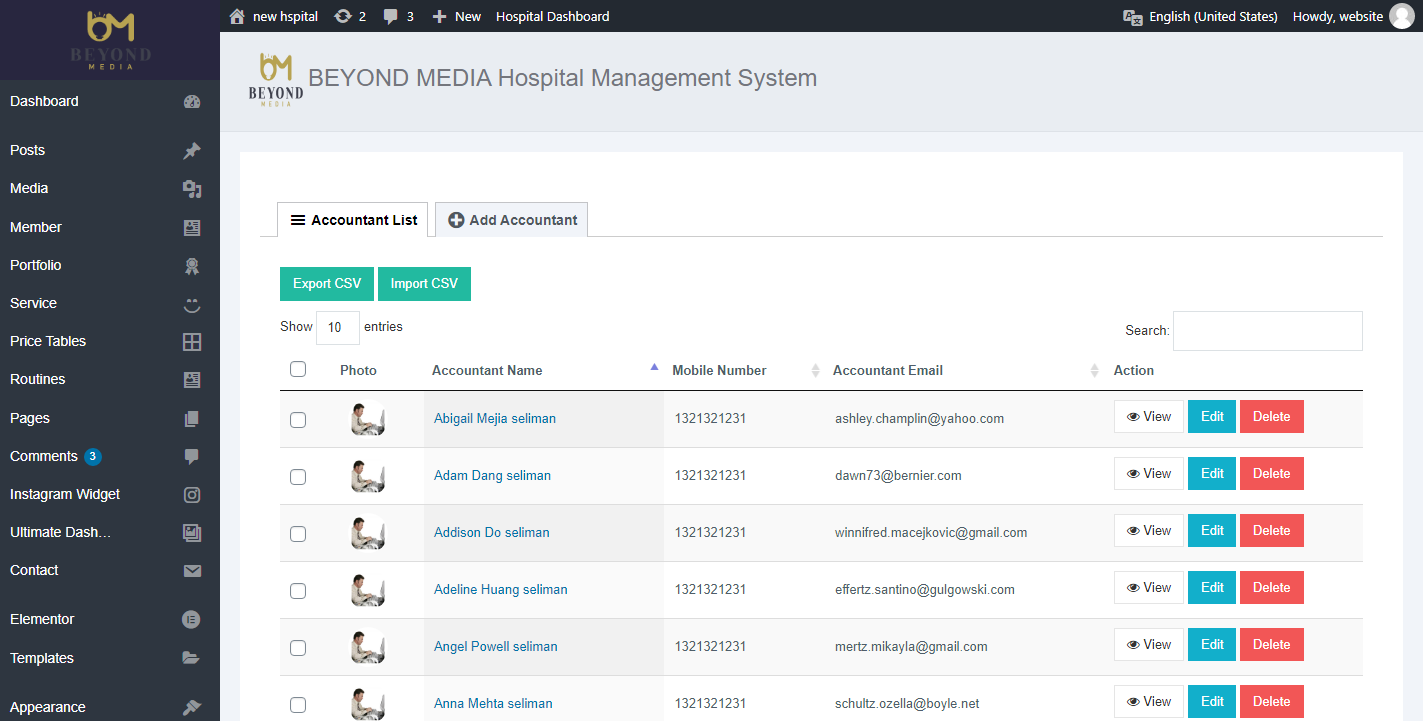Screen dimensions: 1423x721
Task: Open the Accountant List tab
Action: [354, 220]
